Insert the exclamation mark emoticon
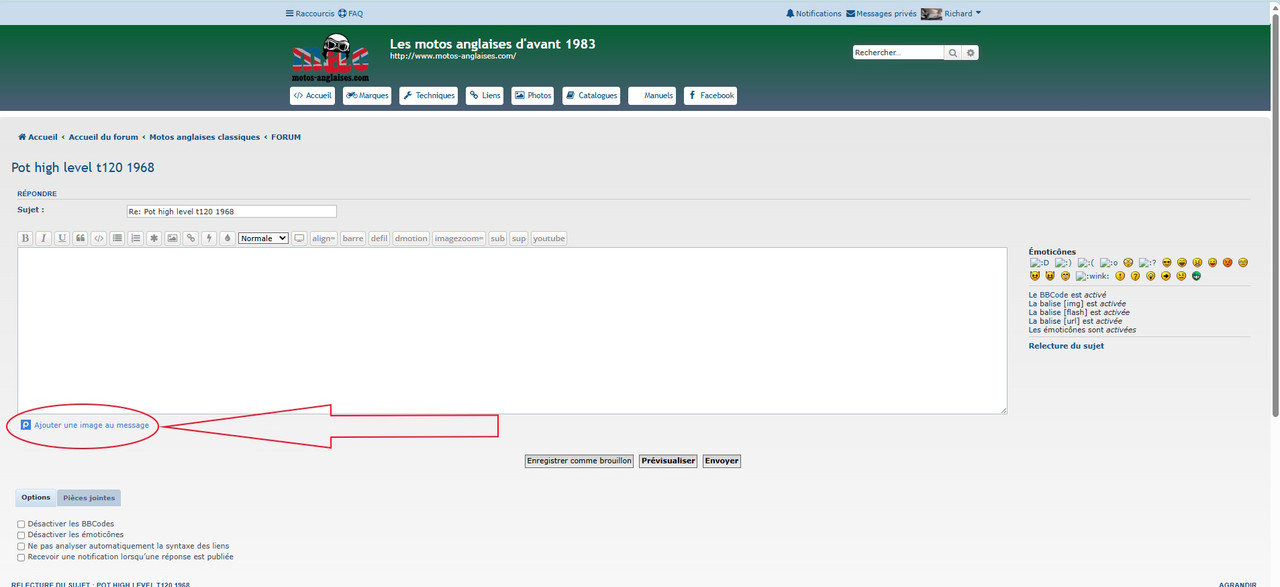The image size is (1280, 587). tap(1120, 276)
